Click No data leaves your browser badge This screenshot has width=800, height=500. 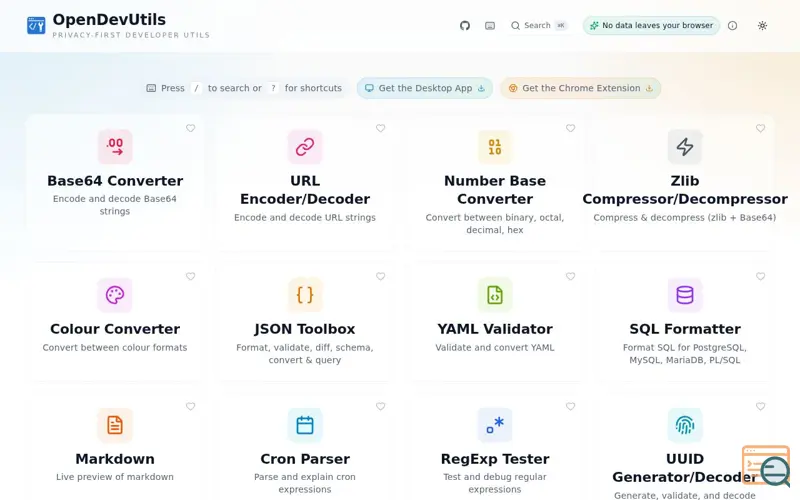click(x=651, y=26)
